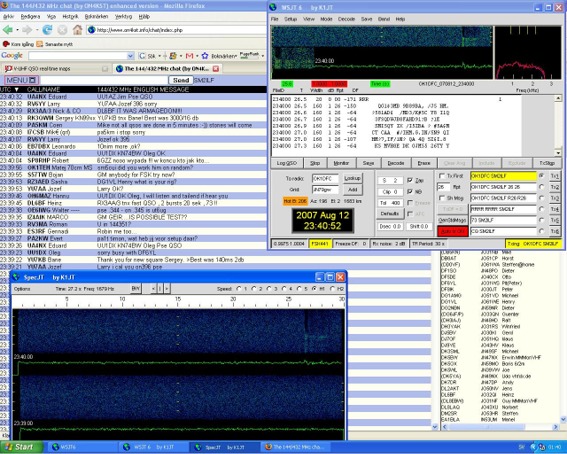This screenshot has height=454, width=567.
Task: Open the WSJT Mode menu
Action: 326,19
